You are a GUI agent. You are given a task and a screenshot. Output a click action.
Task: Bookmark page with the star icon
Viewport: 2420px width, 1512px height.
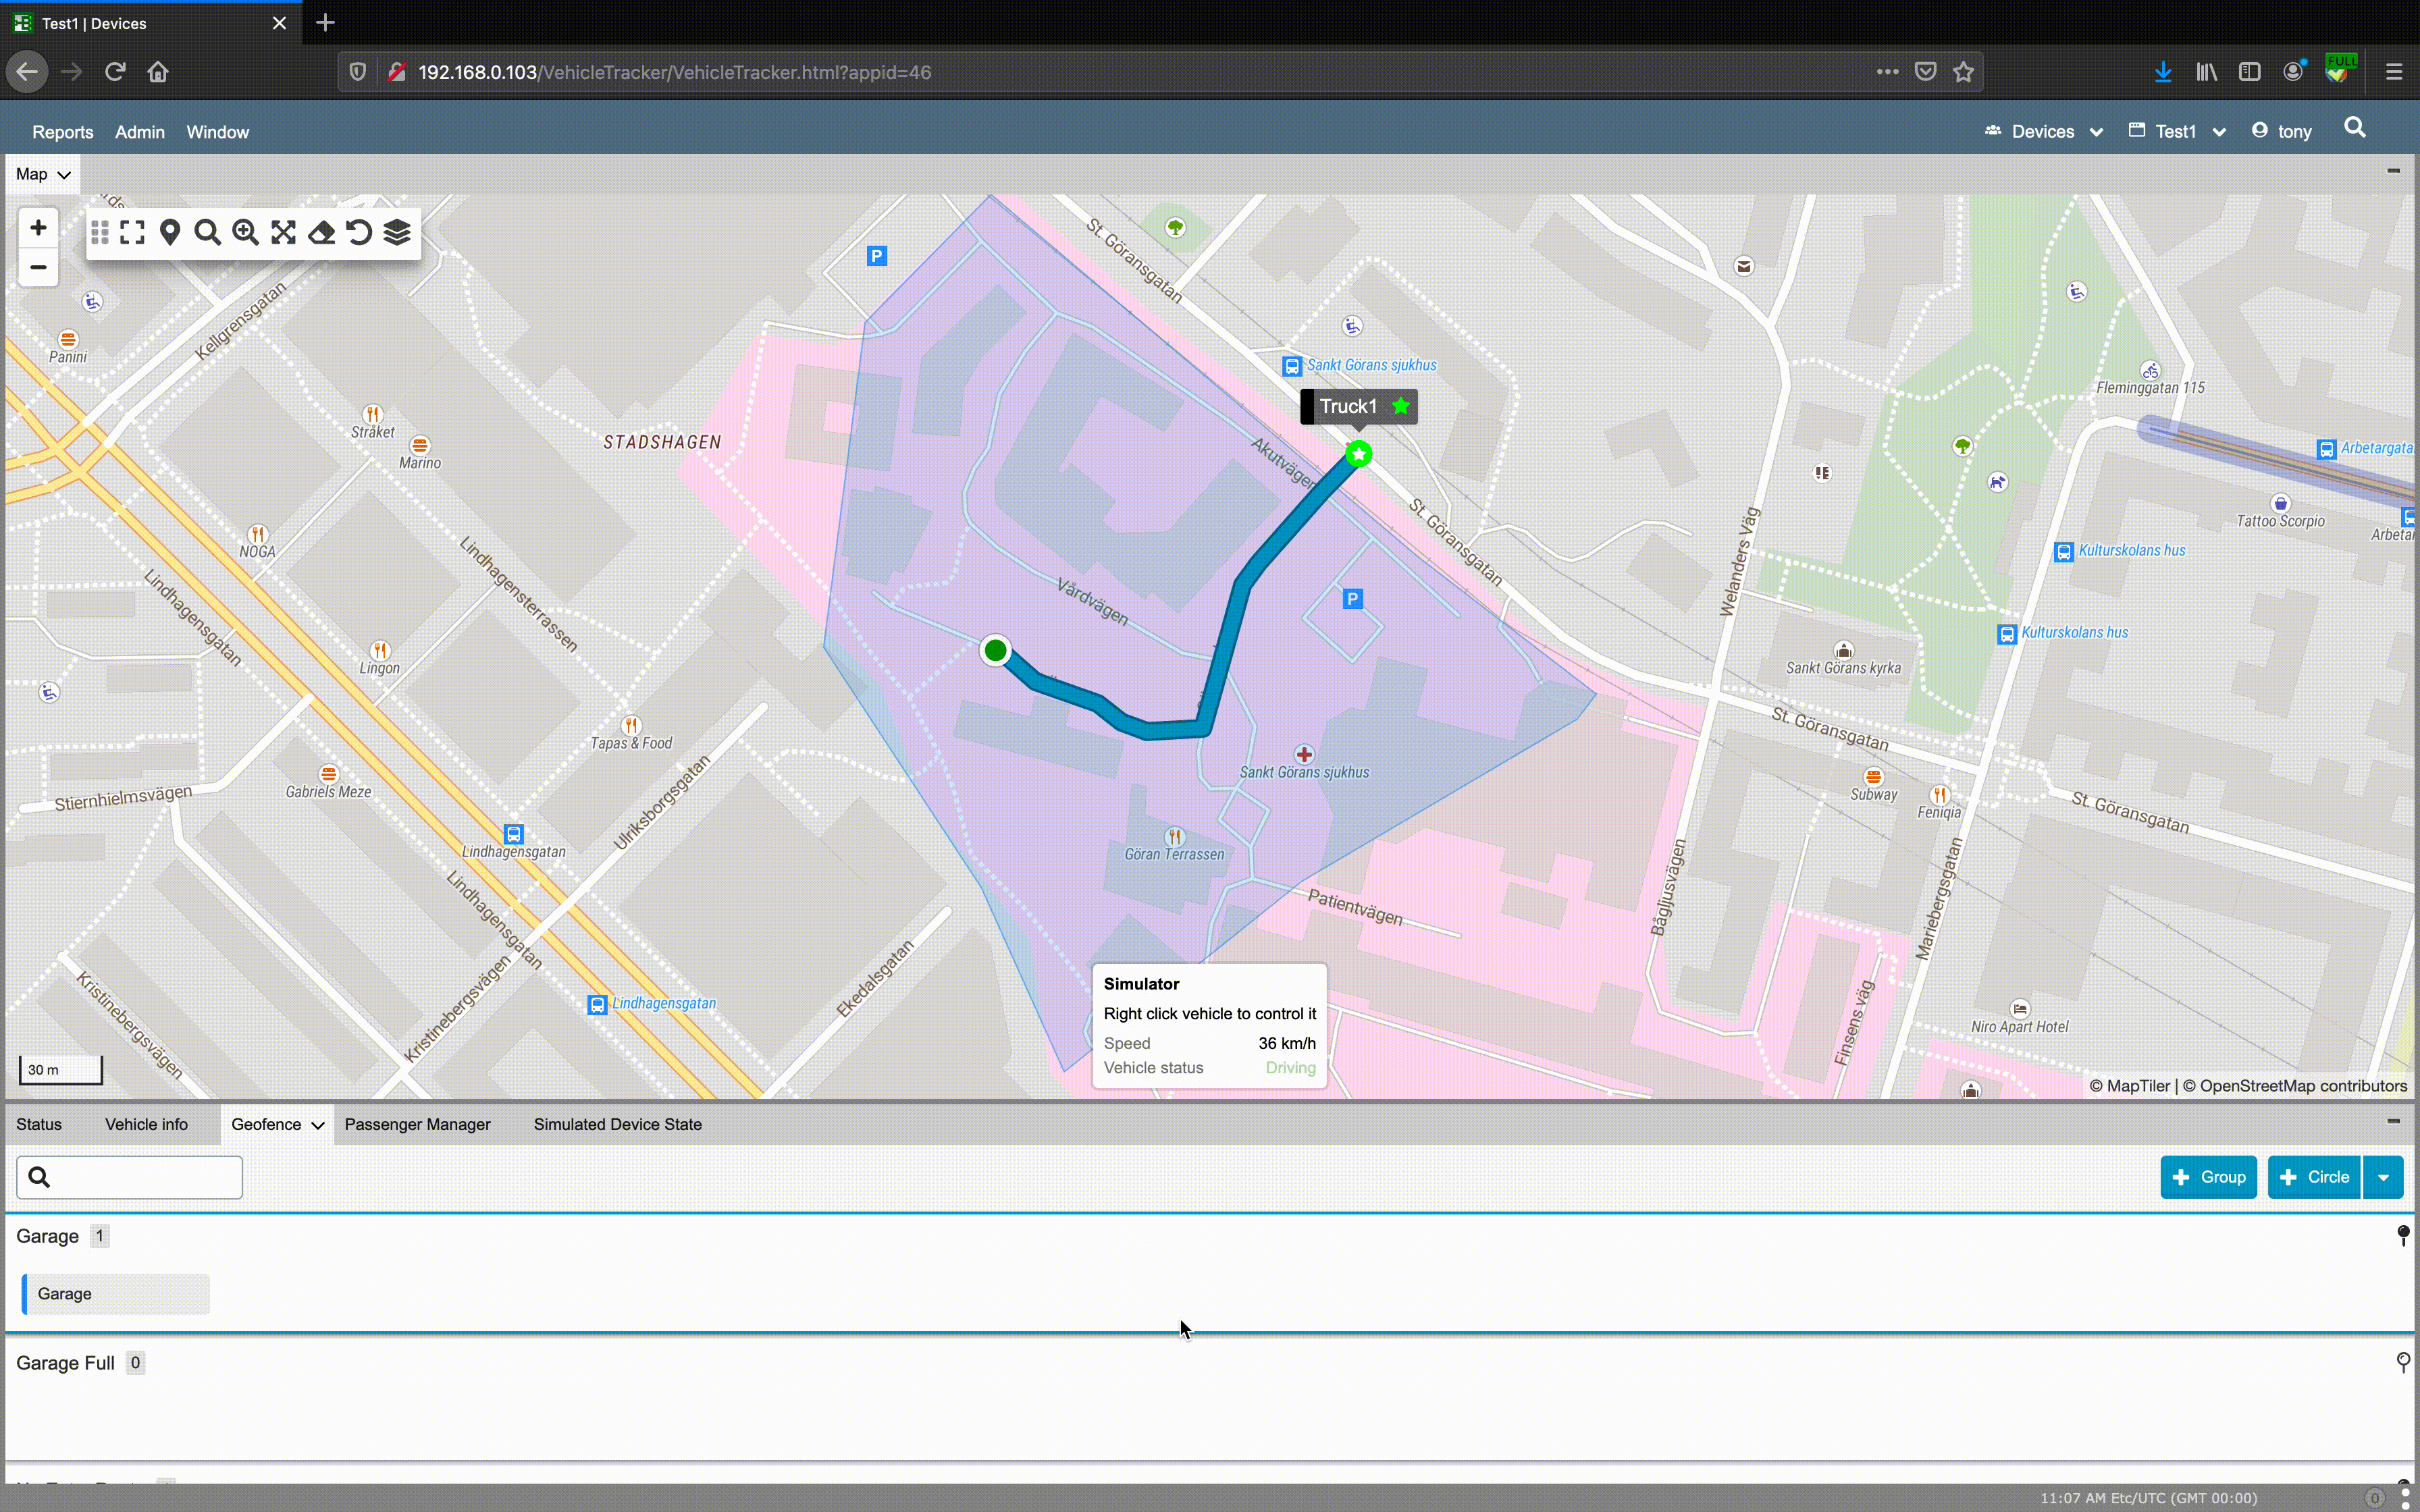tap(1963, 72)
